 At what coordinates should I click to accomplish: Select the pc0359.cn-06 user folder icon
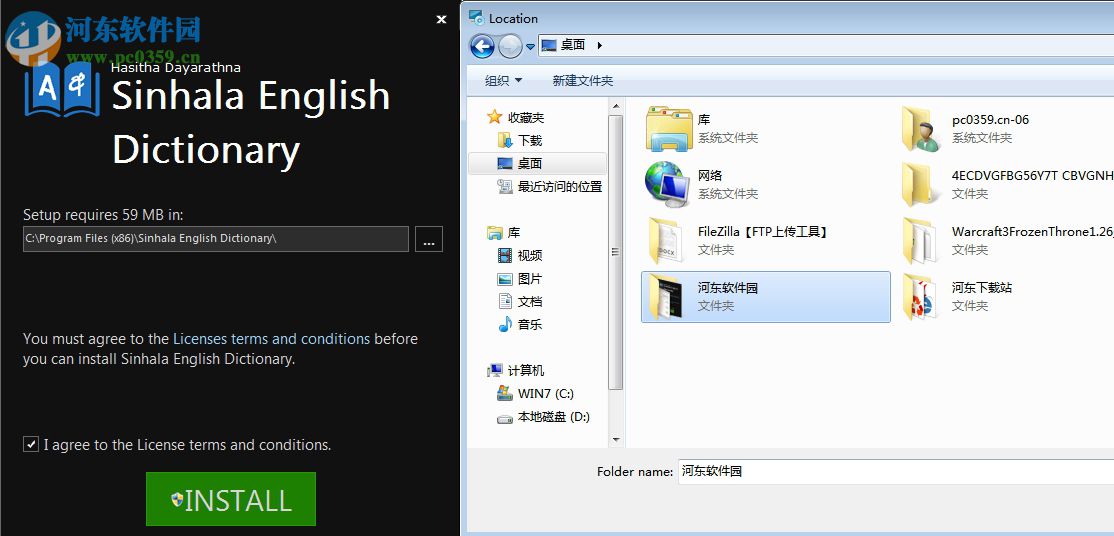(x=922, y=129)
